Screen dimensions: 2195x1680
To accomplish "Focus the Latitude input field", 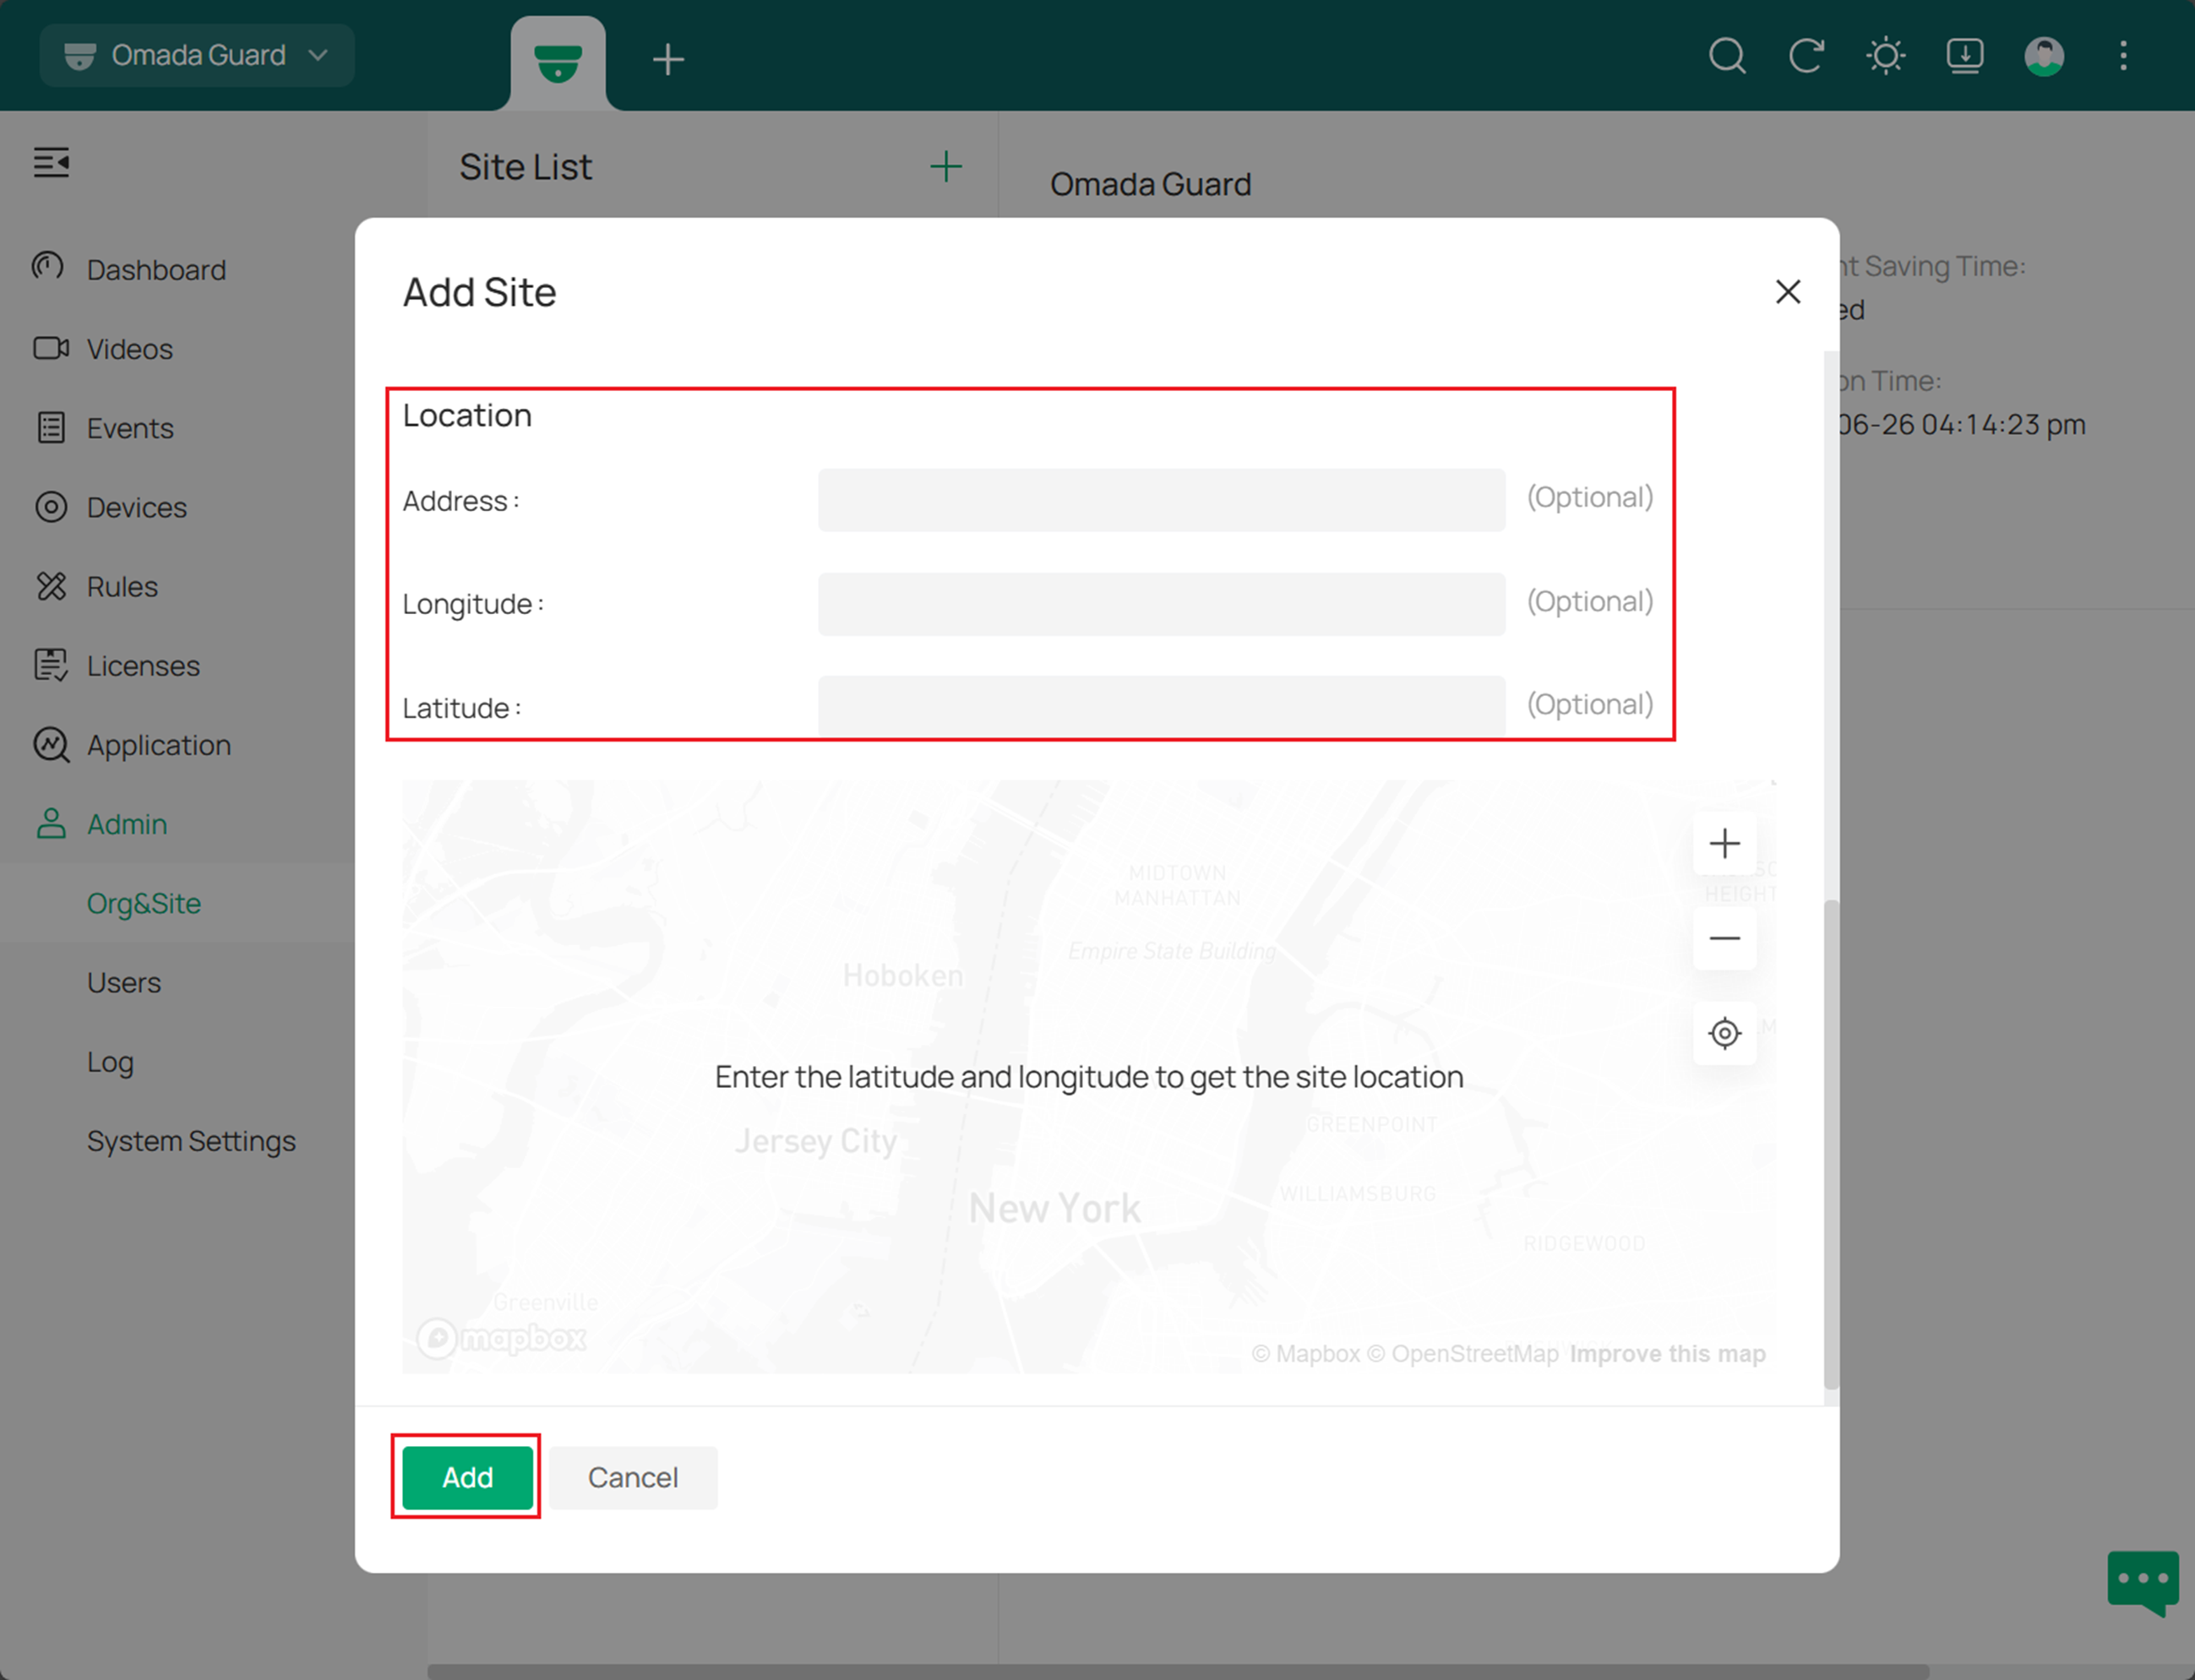I will coord(1161,707).
